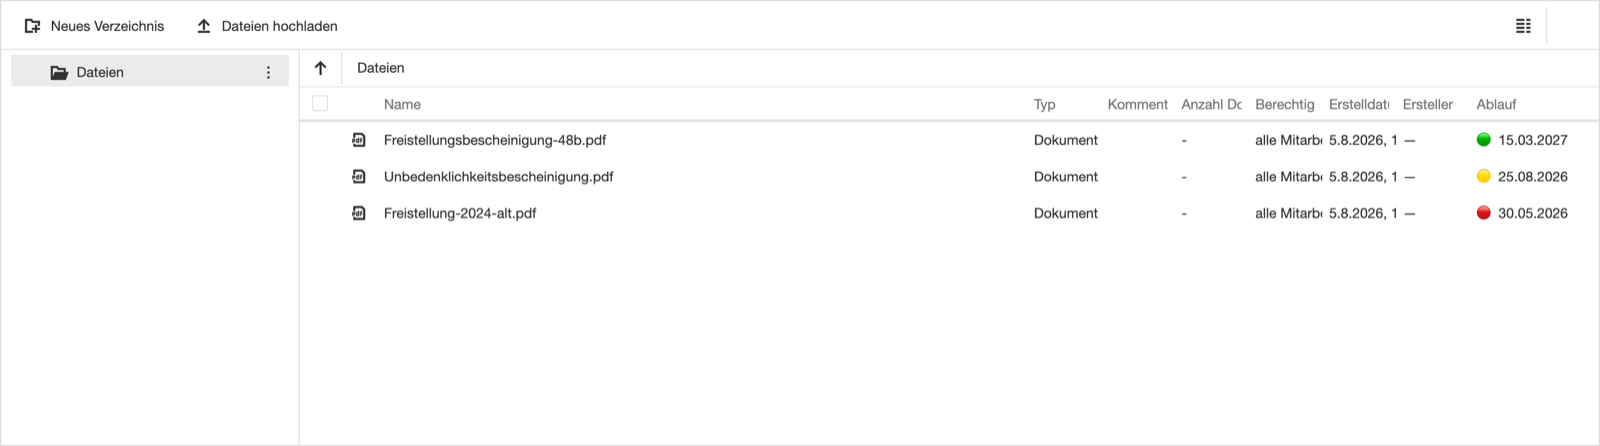The image size is (1600, 446).
Task: Select the Dateien breadcrumb label
Action: coord(381,68)
